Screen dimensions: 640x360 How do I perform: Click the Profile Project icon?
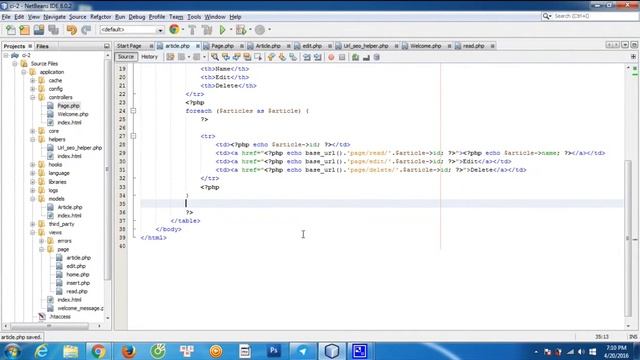click(x=260, y=30)
